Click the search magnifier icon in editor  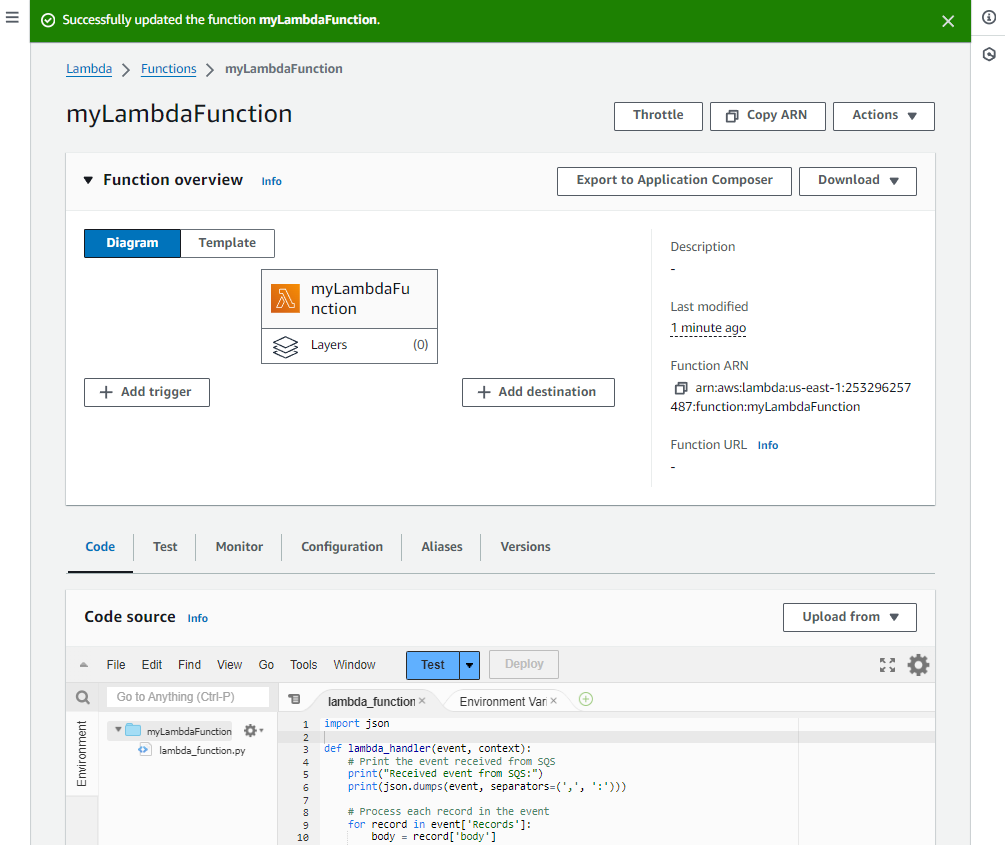point(83,697)
